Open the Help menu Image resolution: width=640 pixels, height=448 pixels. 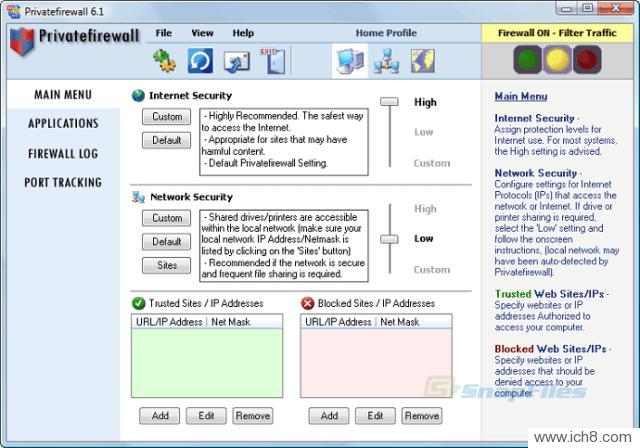click(x=243, y=33)
